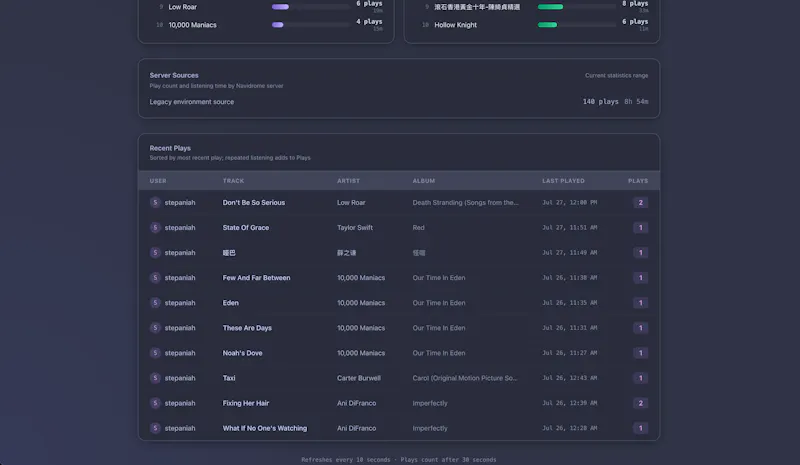Screen dimensions: 800x465
Task: Open track 'Taxi'
Action: pyautogui.click(x=229, y=378)
